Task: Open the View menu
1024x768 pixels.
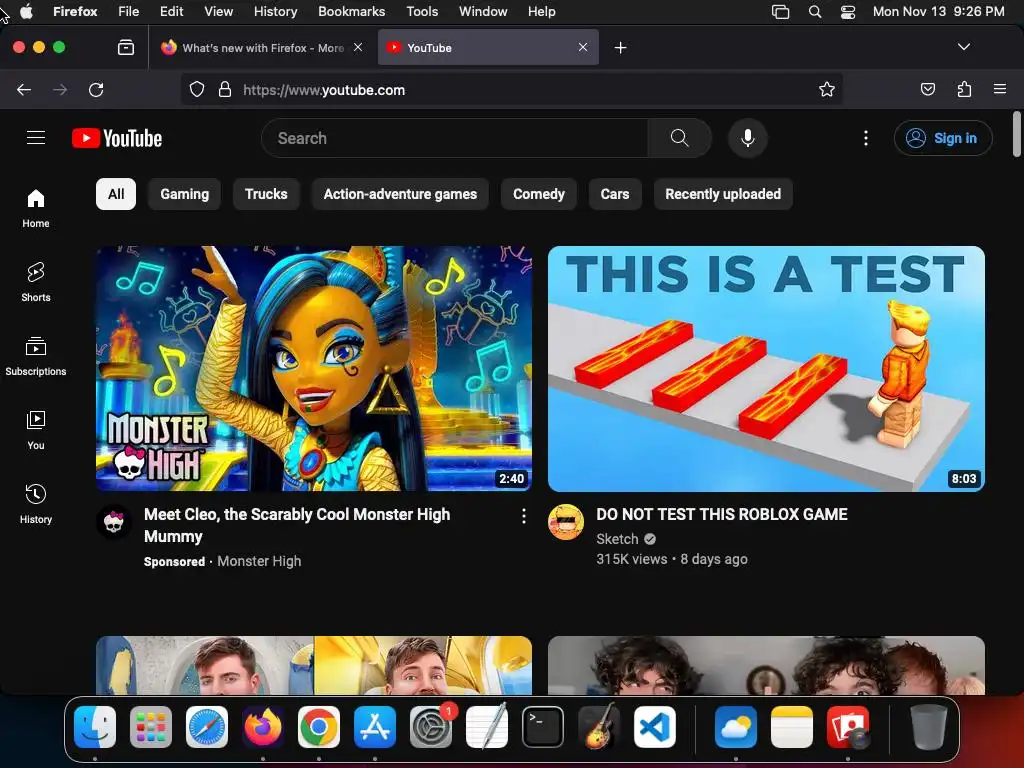Action: 218,11
